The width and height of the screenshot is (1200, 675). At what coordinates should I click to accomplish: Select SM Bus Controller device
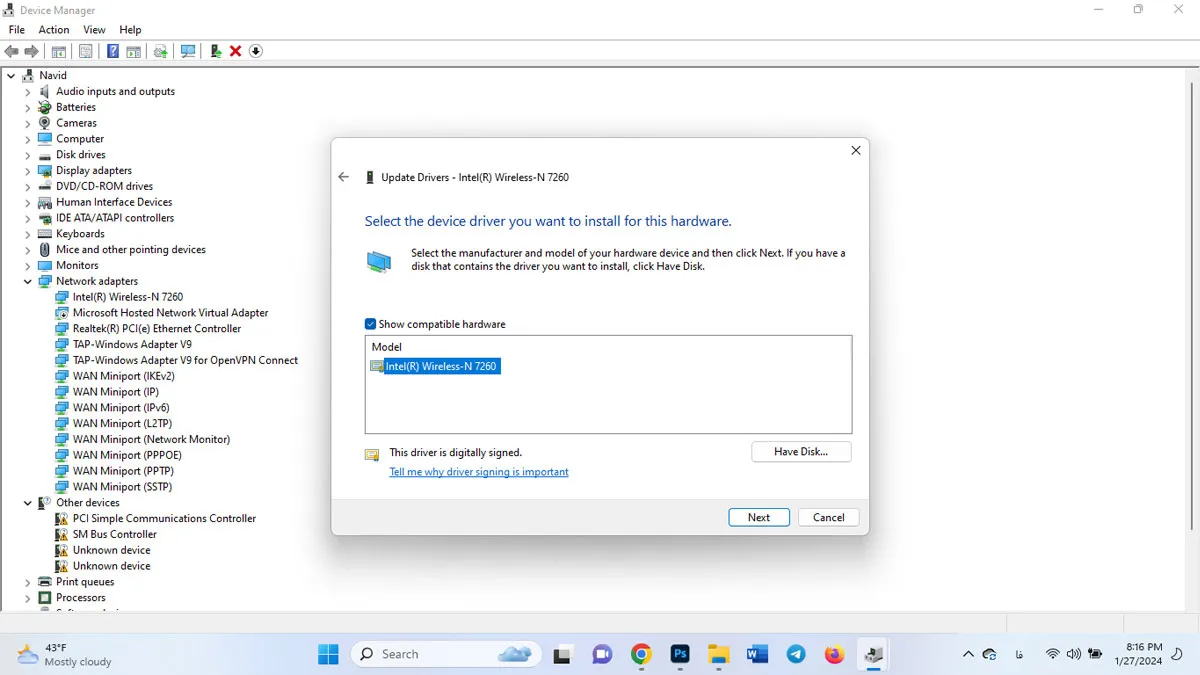tap(115, 534)
